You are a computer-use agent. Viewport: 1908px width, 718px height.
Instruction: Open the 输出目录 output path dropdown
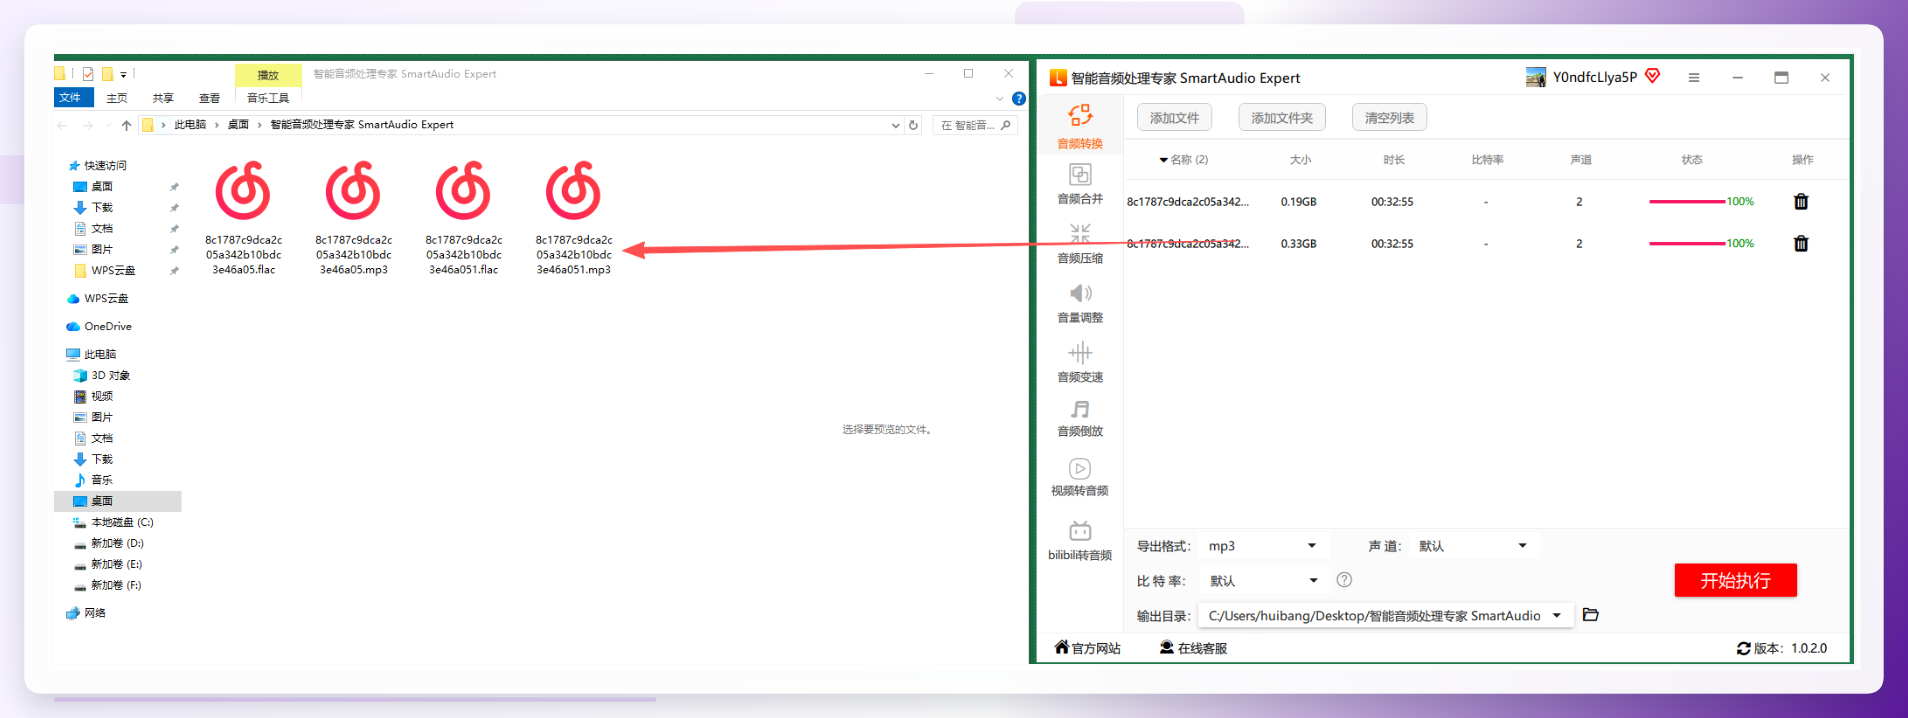(x=1387, y=615)
